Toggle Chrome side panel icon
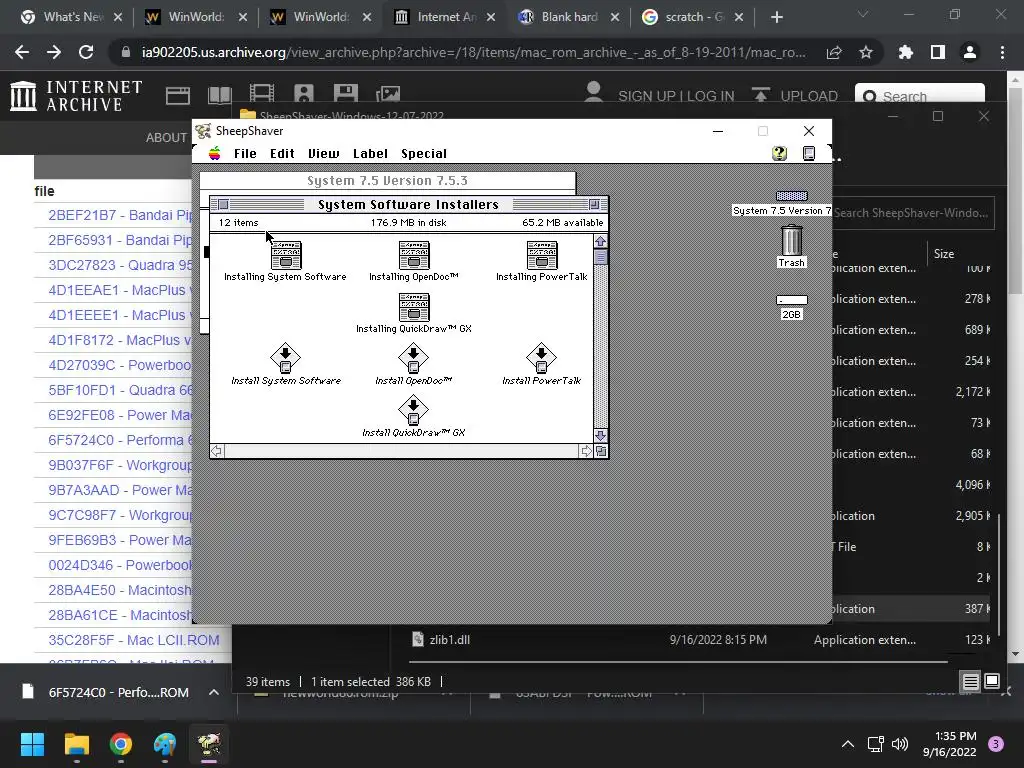The width and height of the screenshot is (1024, 768). point(938,52)
